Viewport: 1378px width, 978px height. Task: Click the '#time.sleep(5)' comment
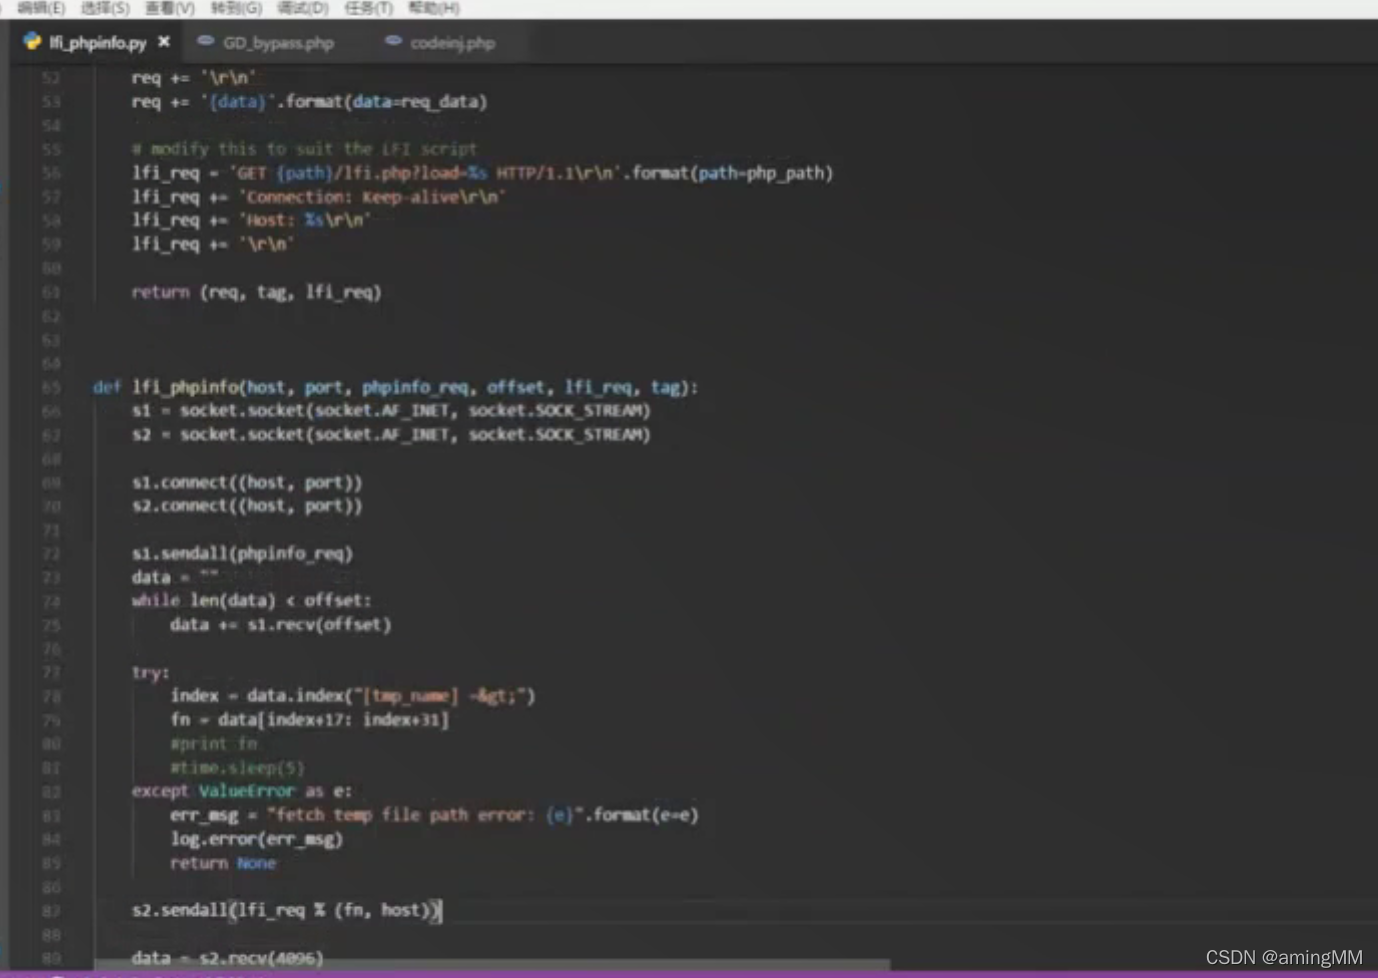(x=237, y=768)
